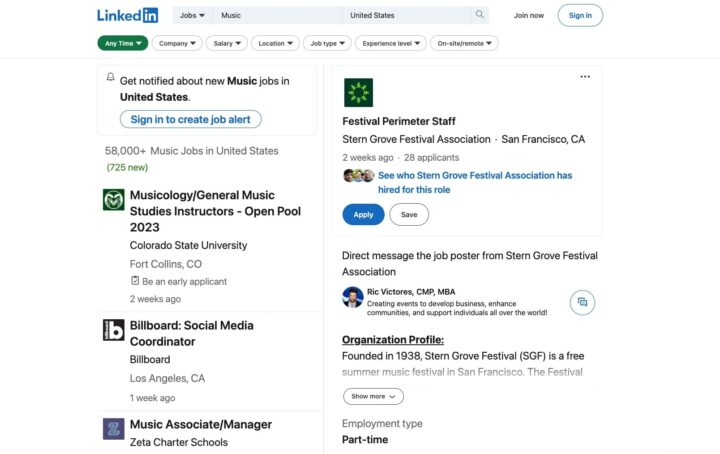This screenshot has width=720, height=454.
Task: Click Ric Victores profile photo
Action: coord(352,298)
